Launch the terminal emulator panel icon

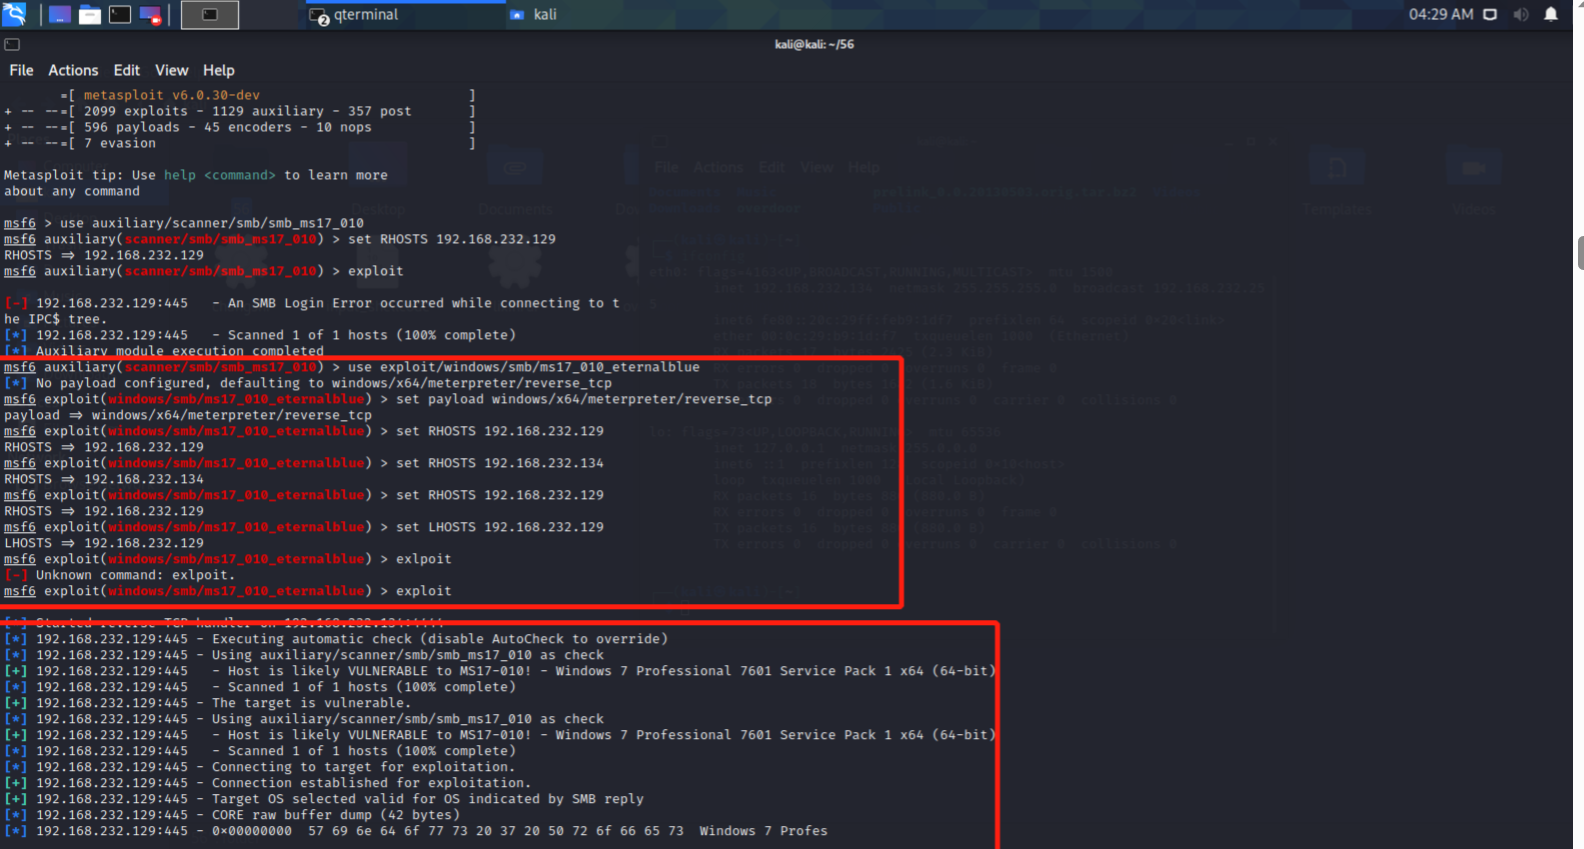[x=120, y=15]
